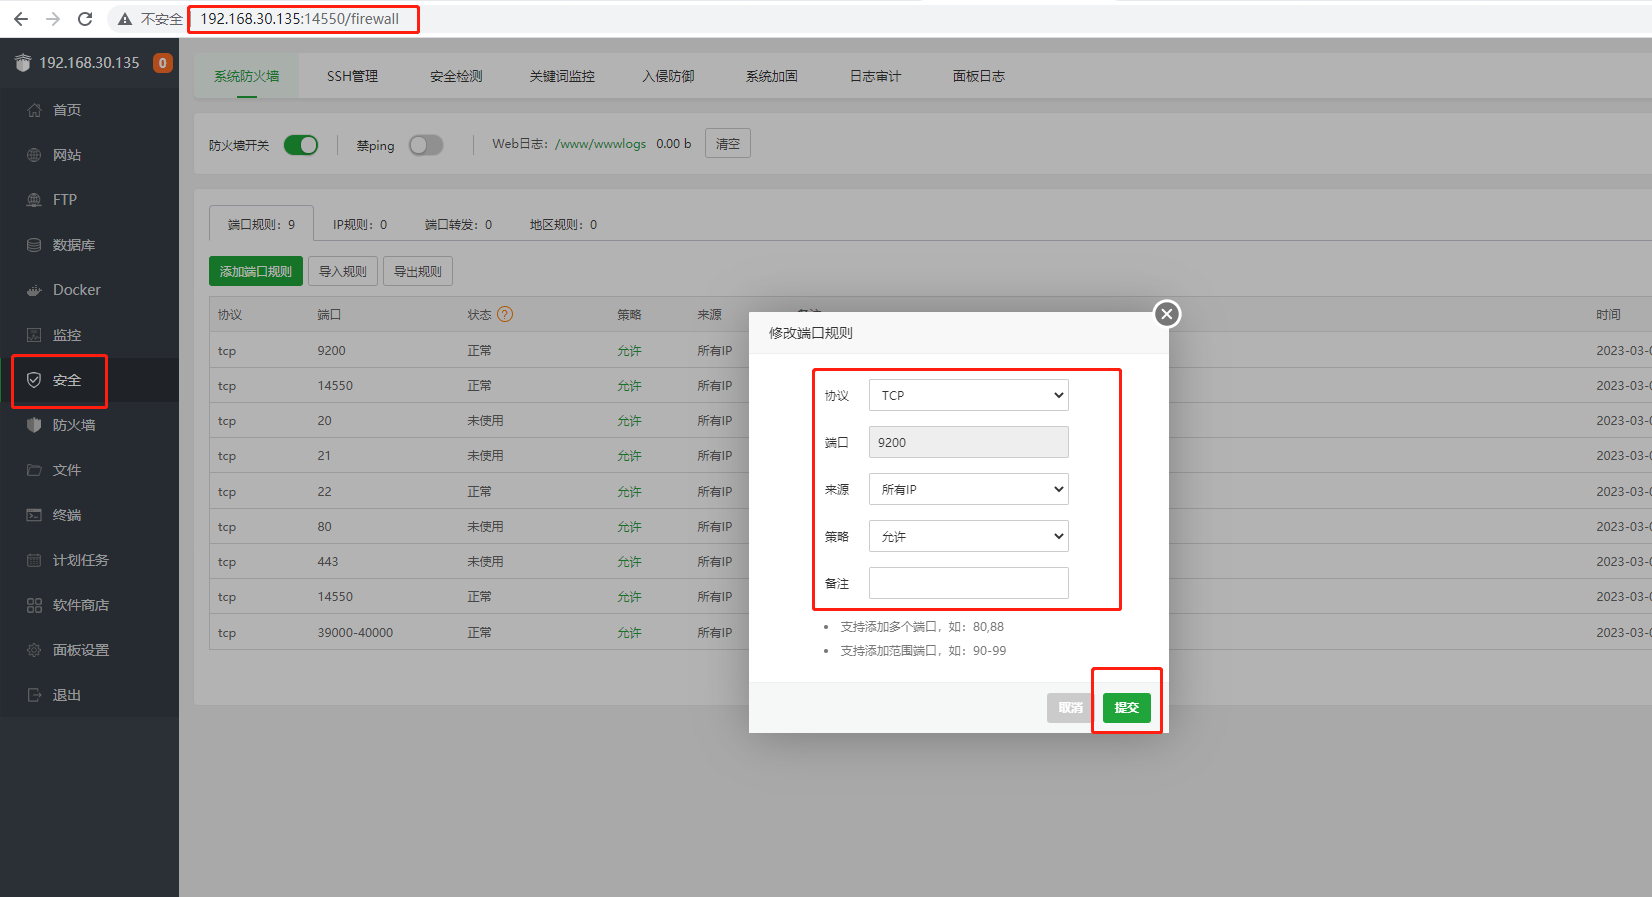
Task: Open the /www/wwwlogs log path link
Action: (x=600, y=144)
